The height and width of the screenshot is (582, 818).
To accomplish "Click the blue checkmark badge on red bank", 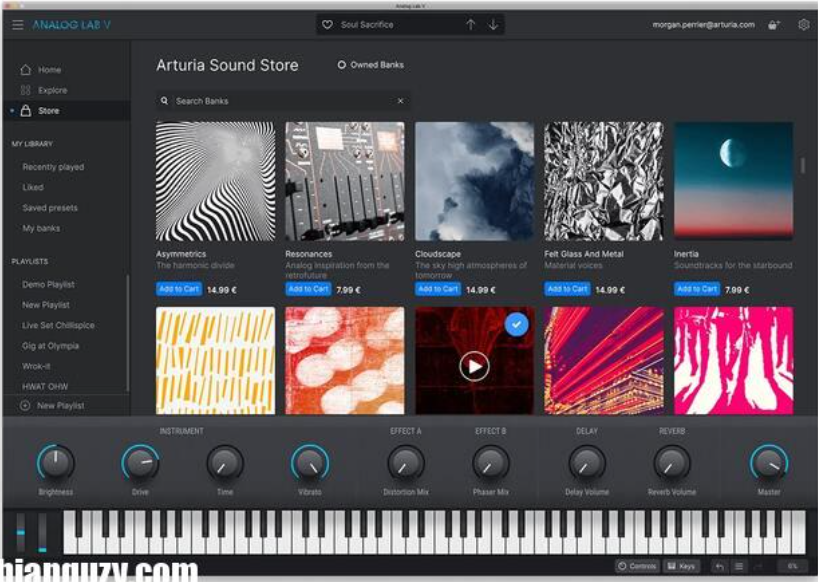I will (516, 324).
